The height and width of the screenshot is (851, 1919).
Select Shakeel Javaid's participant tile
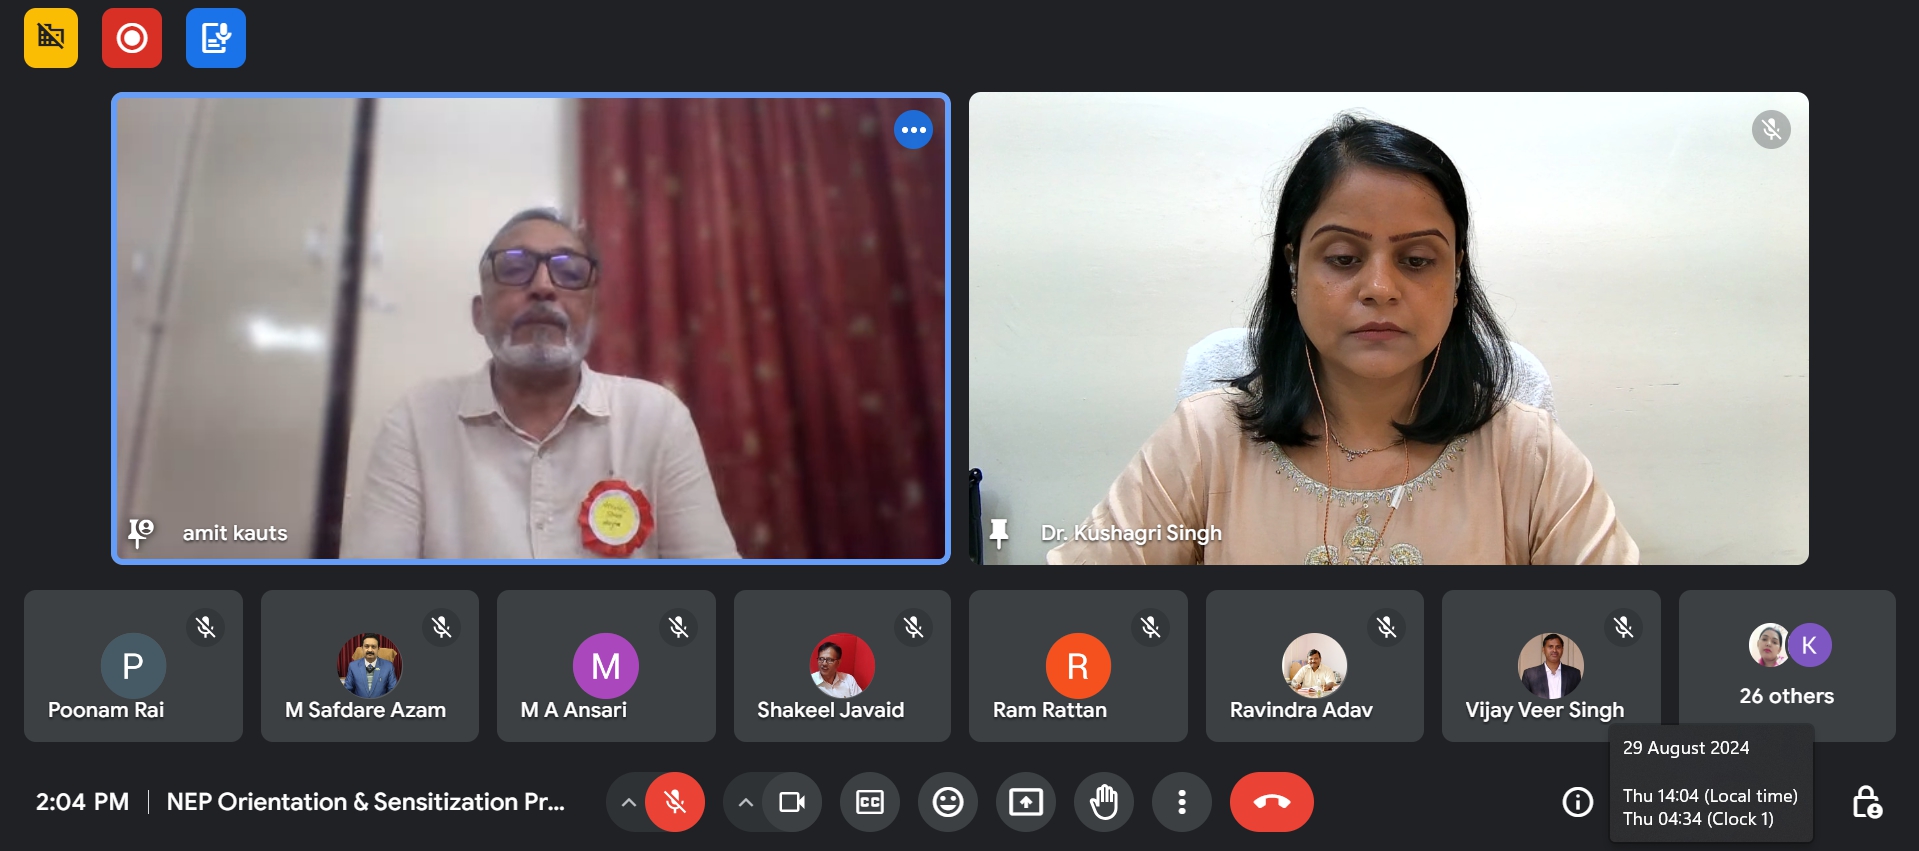(842, 666)
